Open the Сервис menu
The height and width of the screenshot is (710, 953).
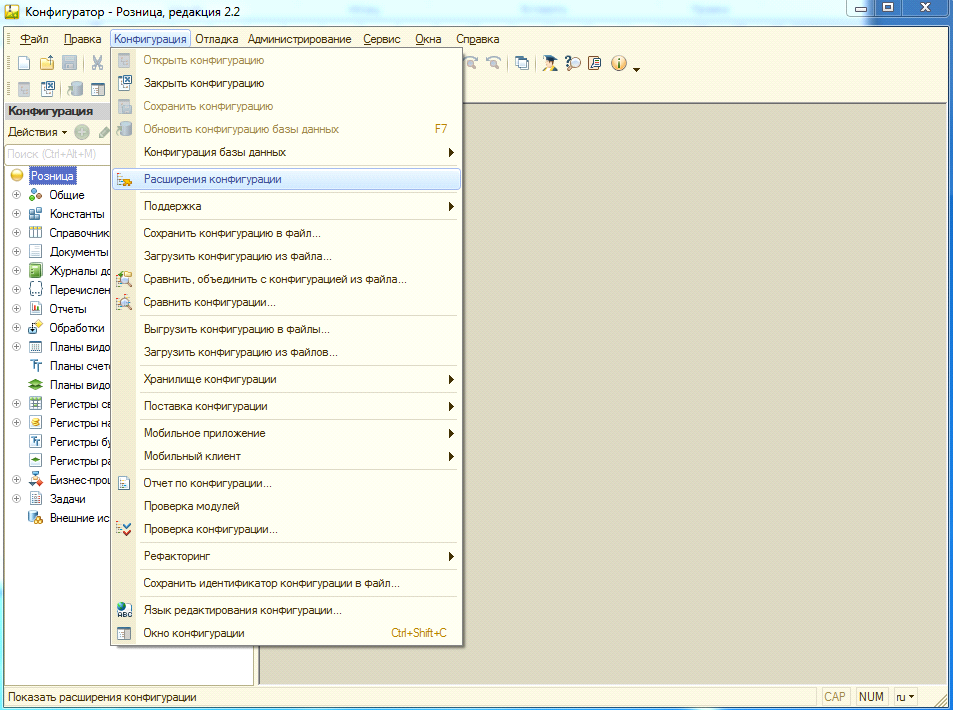[382, 39]
